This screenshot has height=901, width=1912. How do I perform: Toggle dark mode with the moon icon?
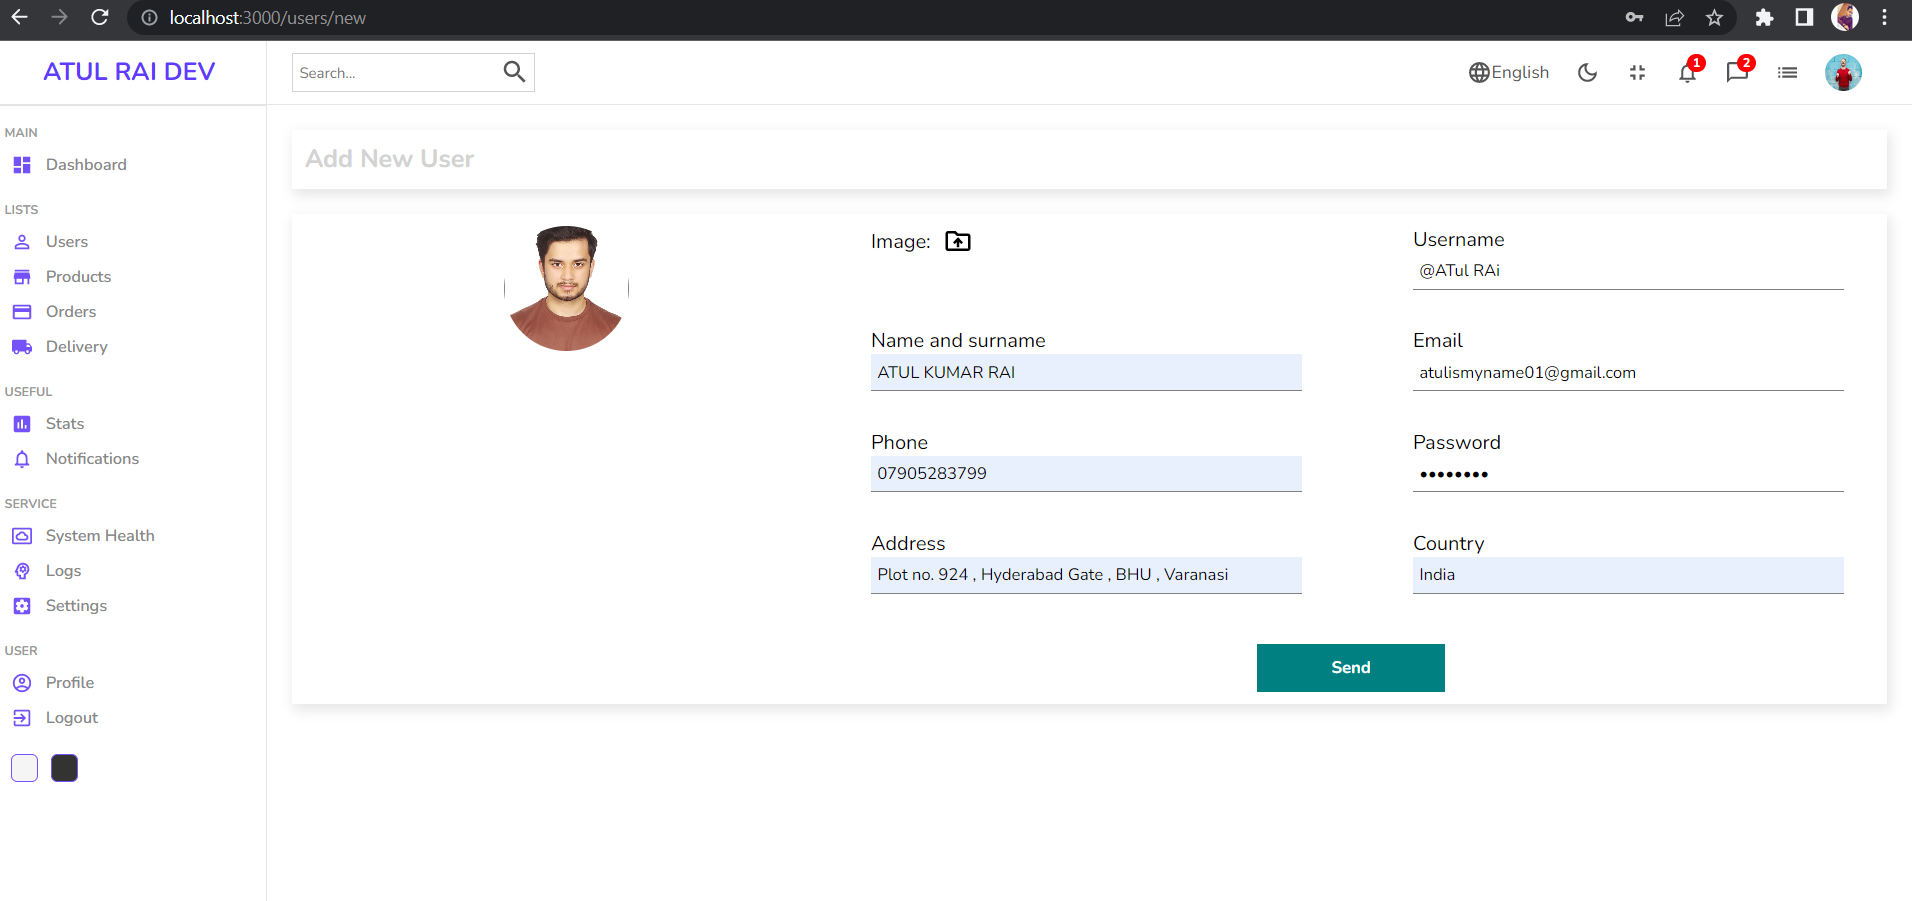pos(1587,72)
